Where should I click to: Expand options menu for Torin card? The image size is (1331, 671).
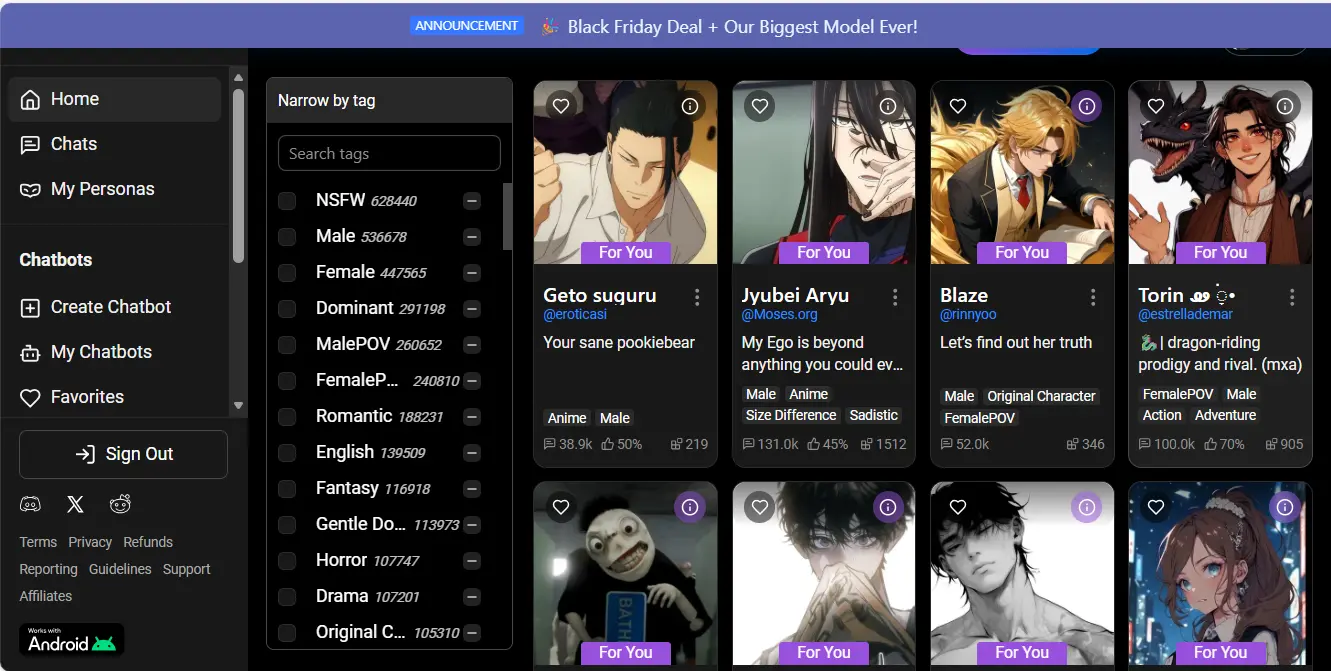point(1292,297)
